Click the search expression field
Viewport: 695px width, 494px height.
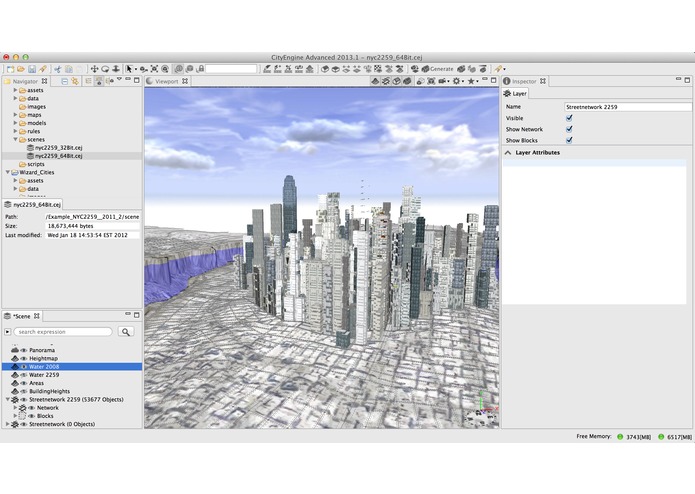click(x=63, y=331)
